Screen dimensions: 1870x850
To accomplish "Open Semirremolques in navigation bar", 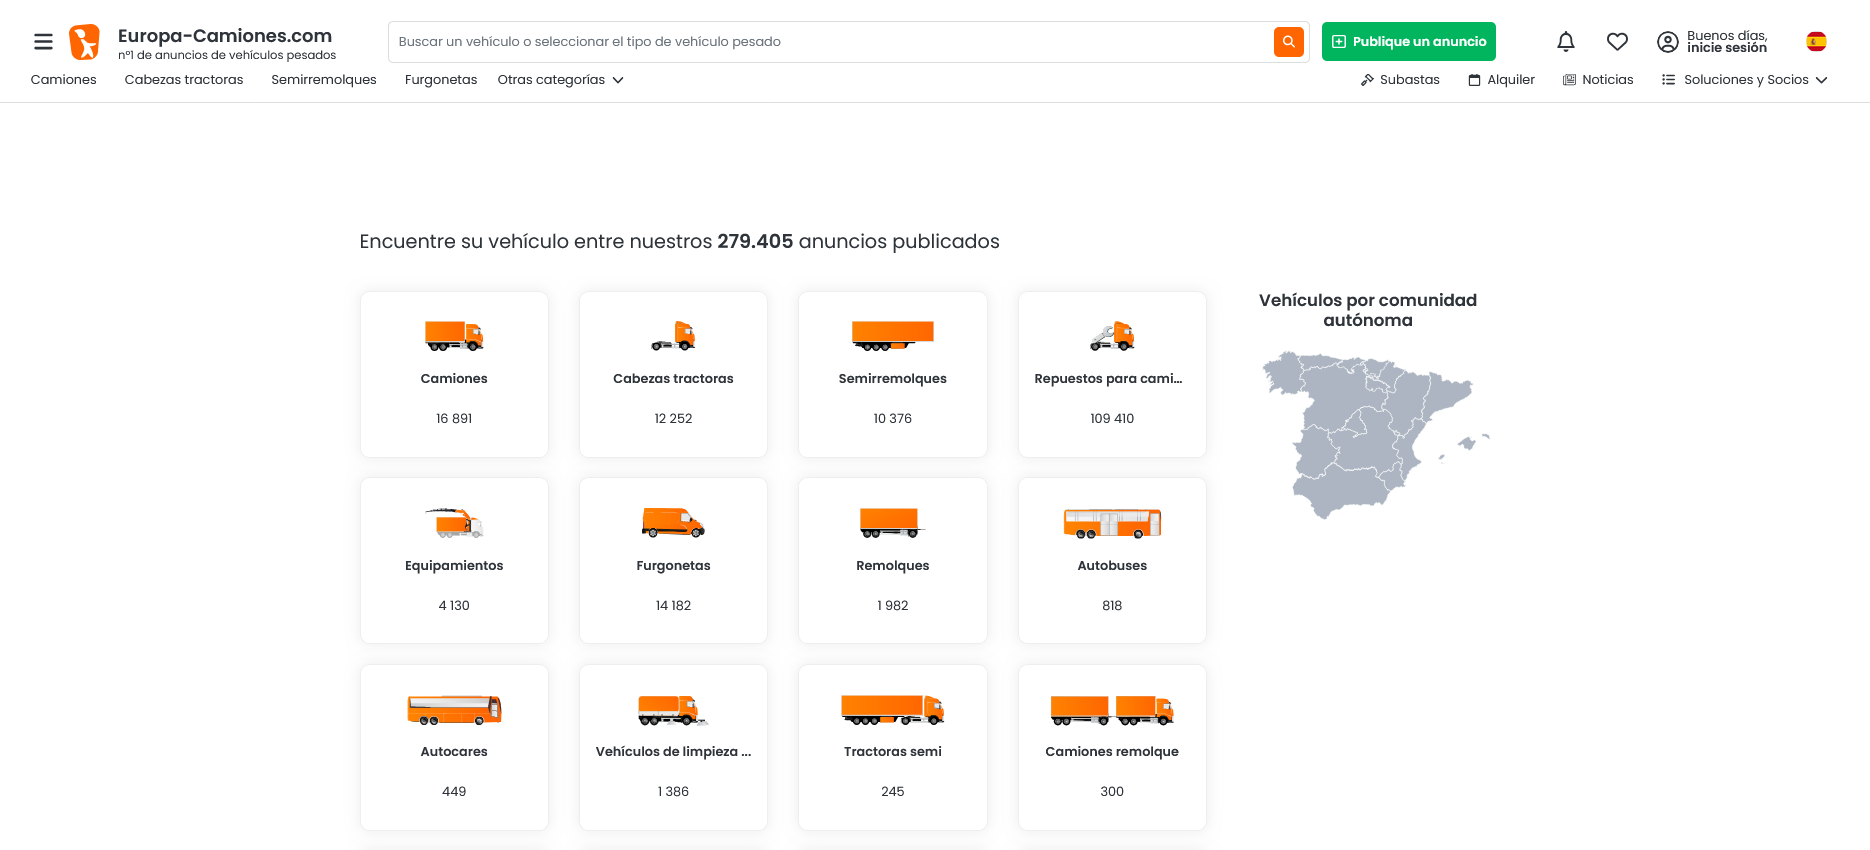I will tap(324, 80).
